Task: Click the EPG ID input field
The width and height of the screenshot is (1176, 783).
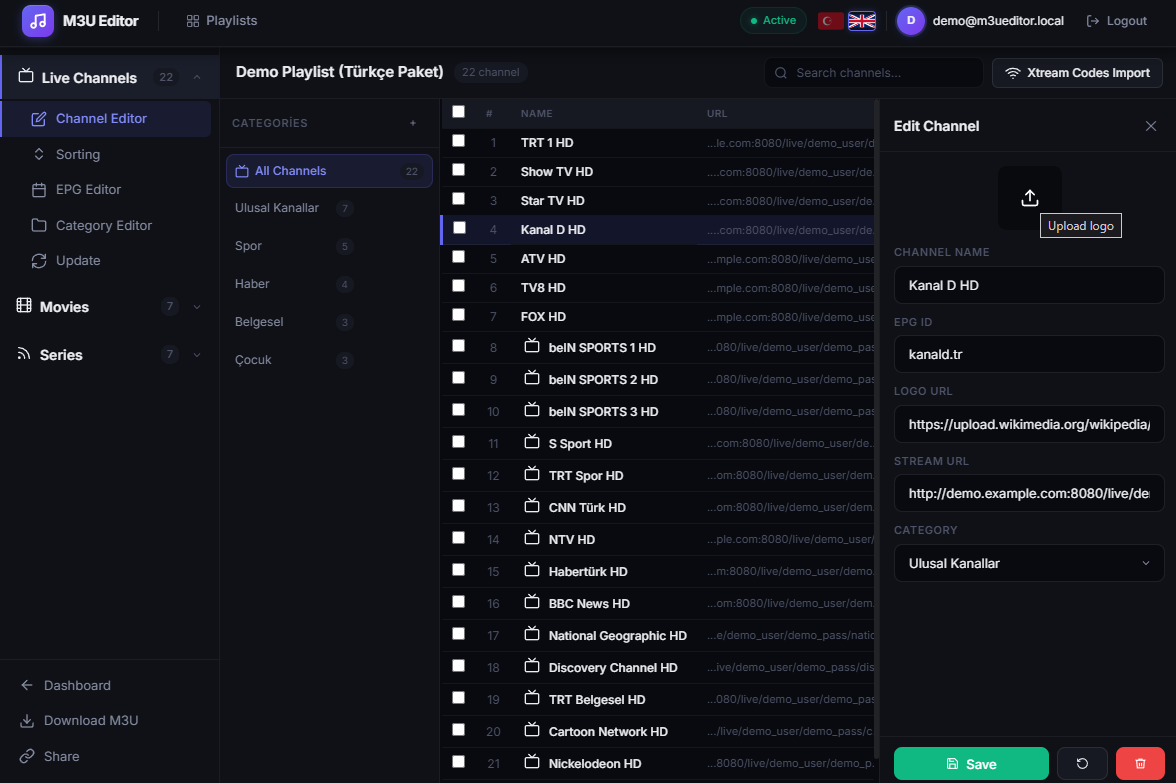Action: click(1029, 354)
